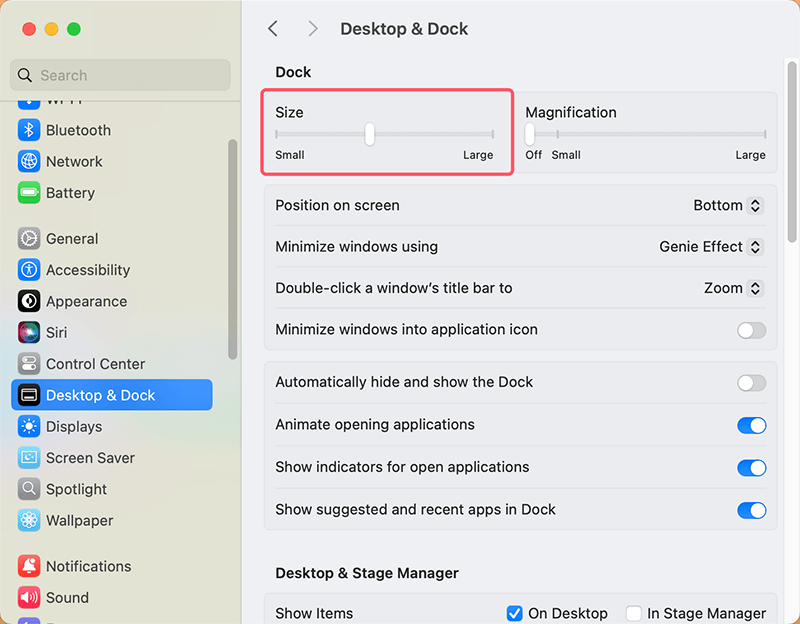Click the back navigation arrow
The image size is (800, 624).
273,29
